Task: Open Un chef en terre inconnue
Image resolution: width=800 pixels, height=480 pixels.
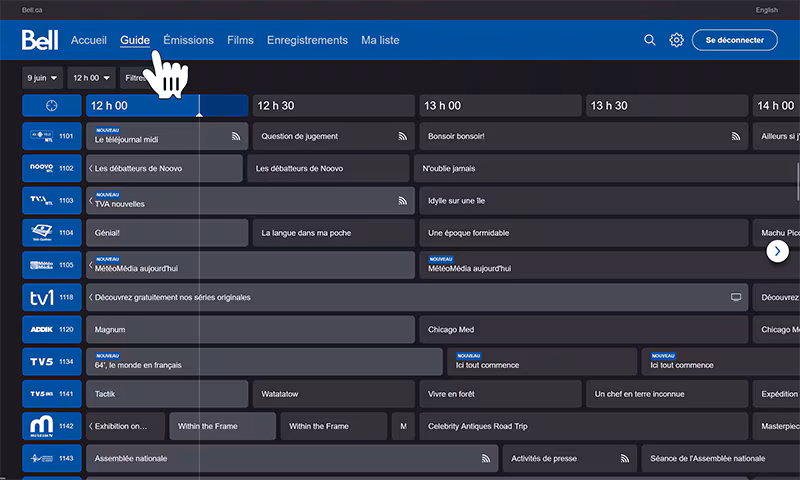Action: pos(667,394)
